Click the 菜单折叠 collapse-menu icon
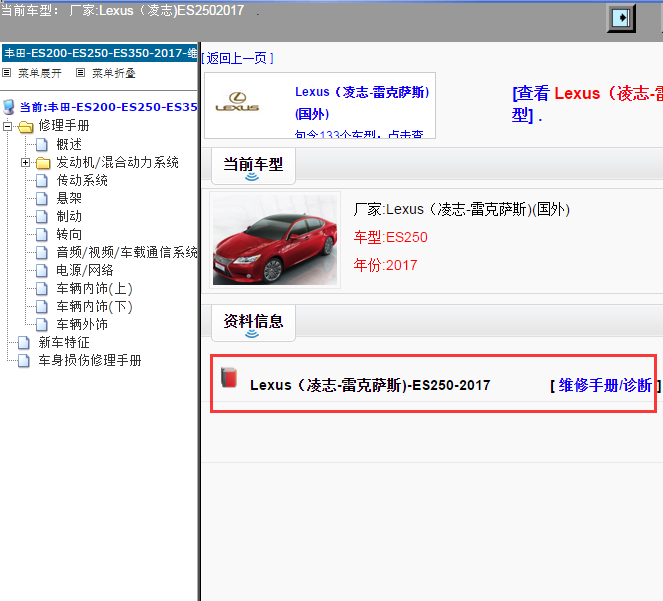 pos(80,73)
